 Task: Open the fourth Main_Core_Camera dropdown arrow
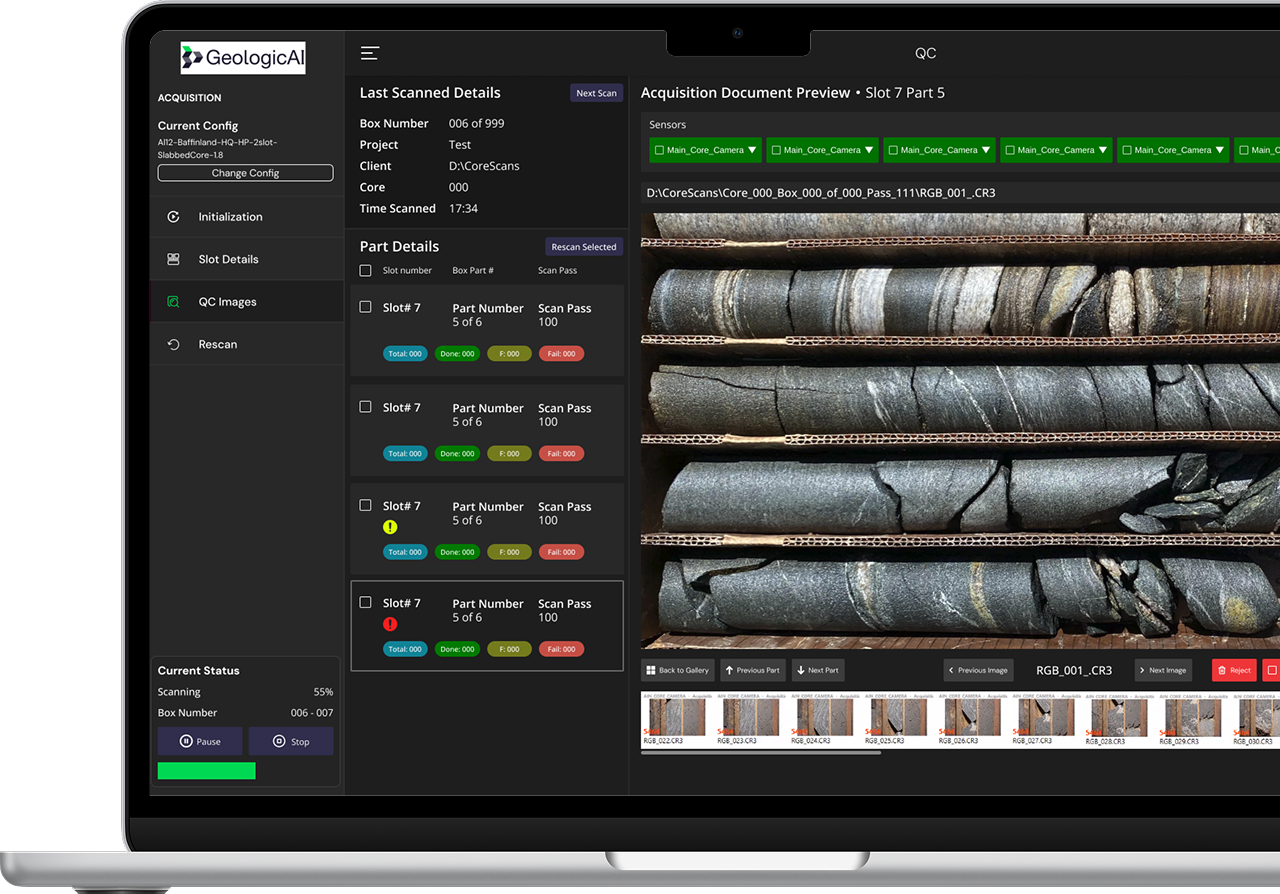(1103, 150)
